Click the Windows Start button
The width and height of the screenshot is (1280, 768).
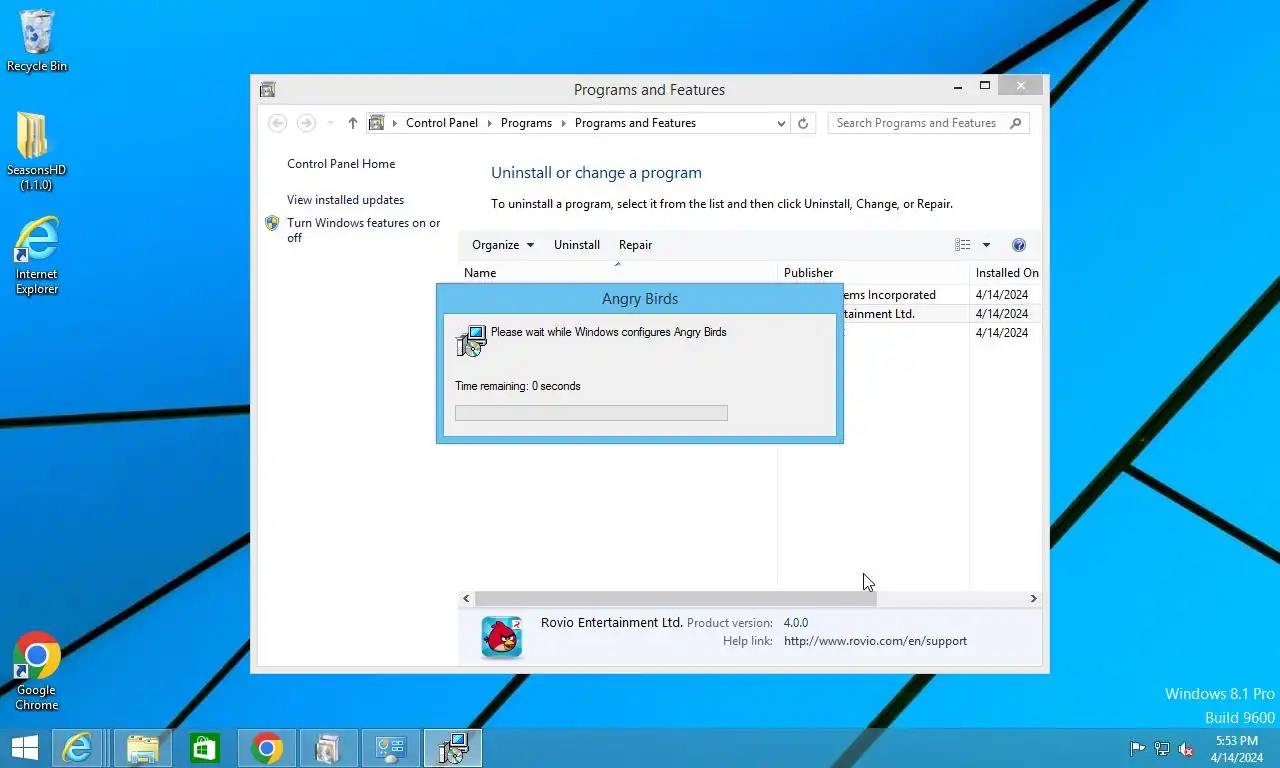[24, 748]
